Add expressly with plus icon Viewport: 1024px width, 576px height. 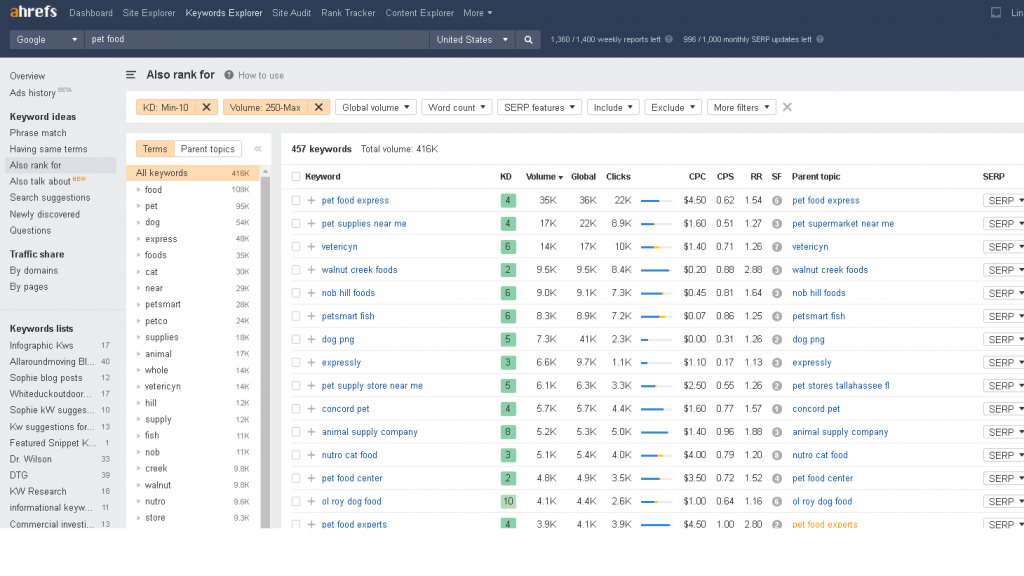(311, 362)
